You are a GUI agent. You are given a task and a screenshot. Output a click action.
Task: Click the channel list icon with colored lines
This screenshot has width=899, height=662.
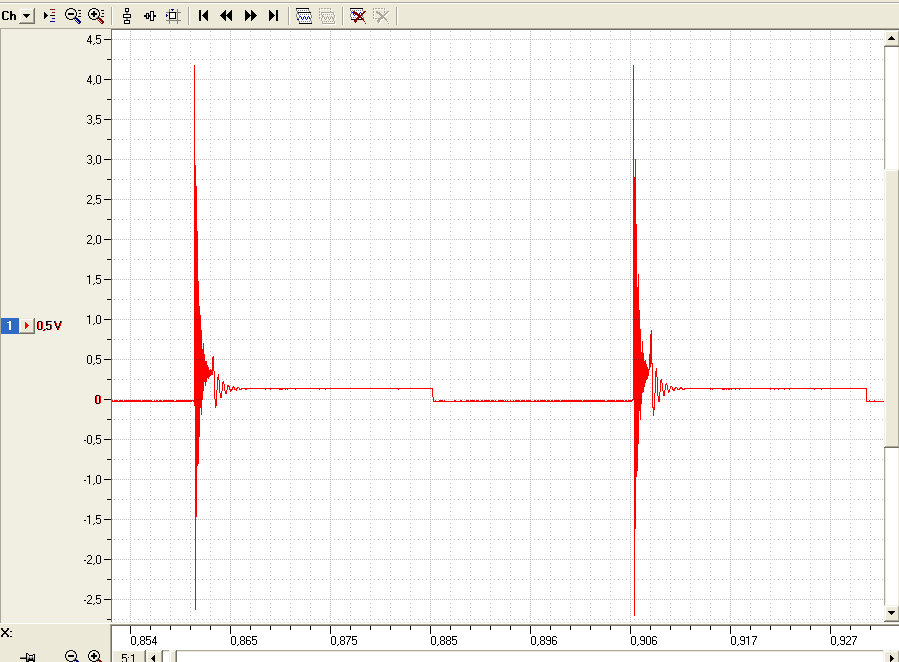(x=50, y=16)
